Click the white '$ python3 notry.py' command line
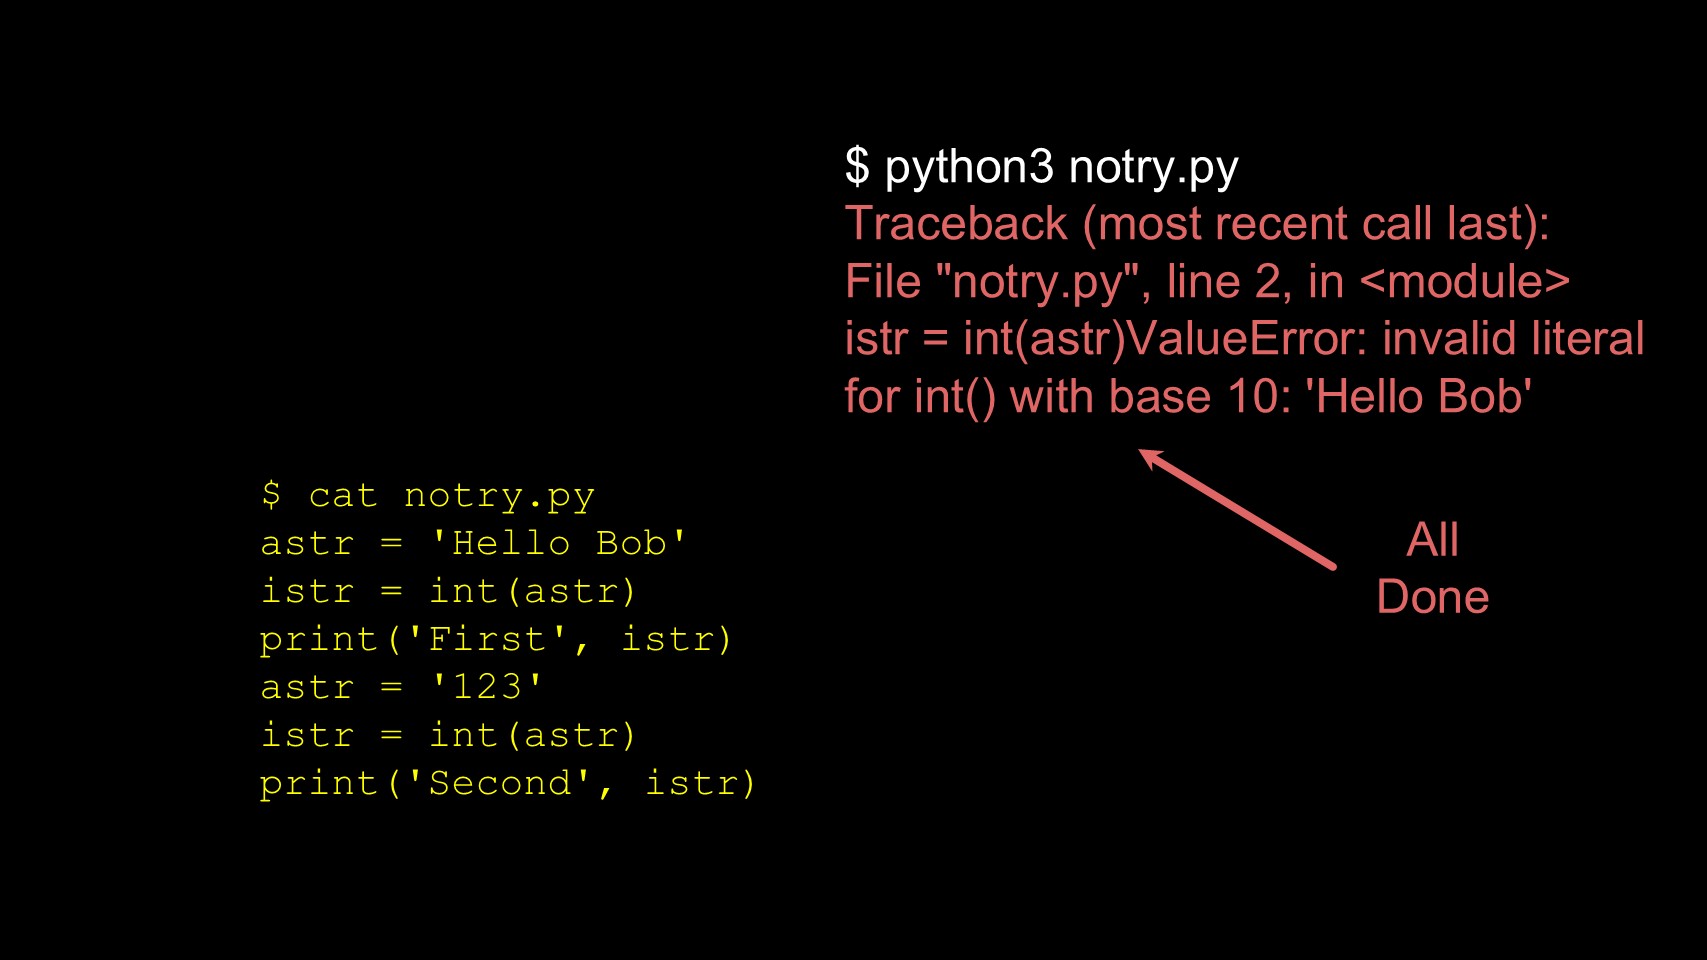 tap(1041, 167)
